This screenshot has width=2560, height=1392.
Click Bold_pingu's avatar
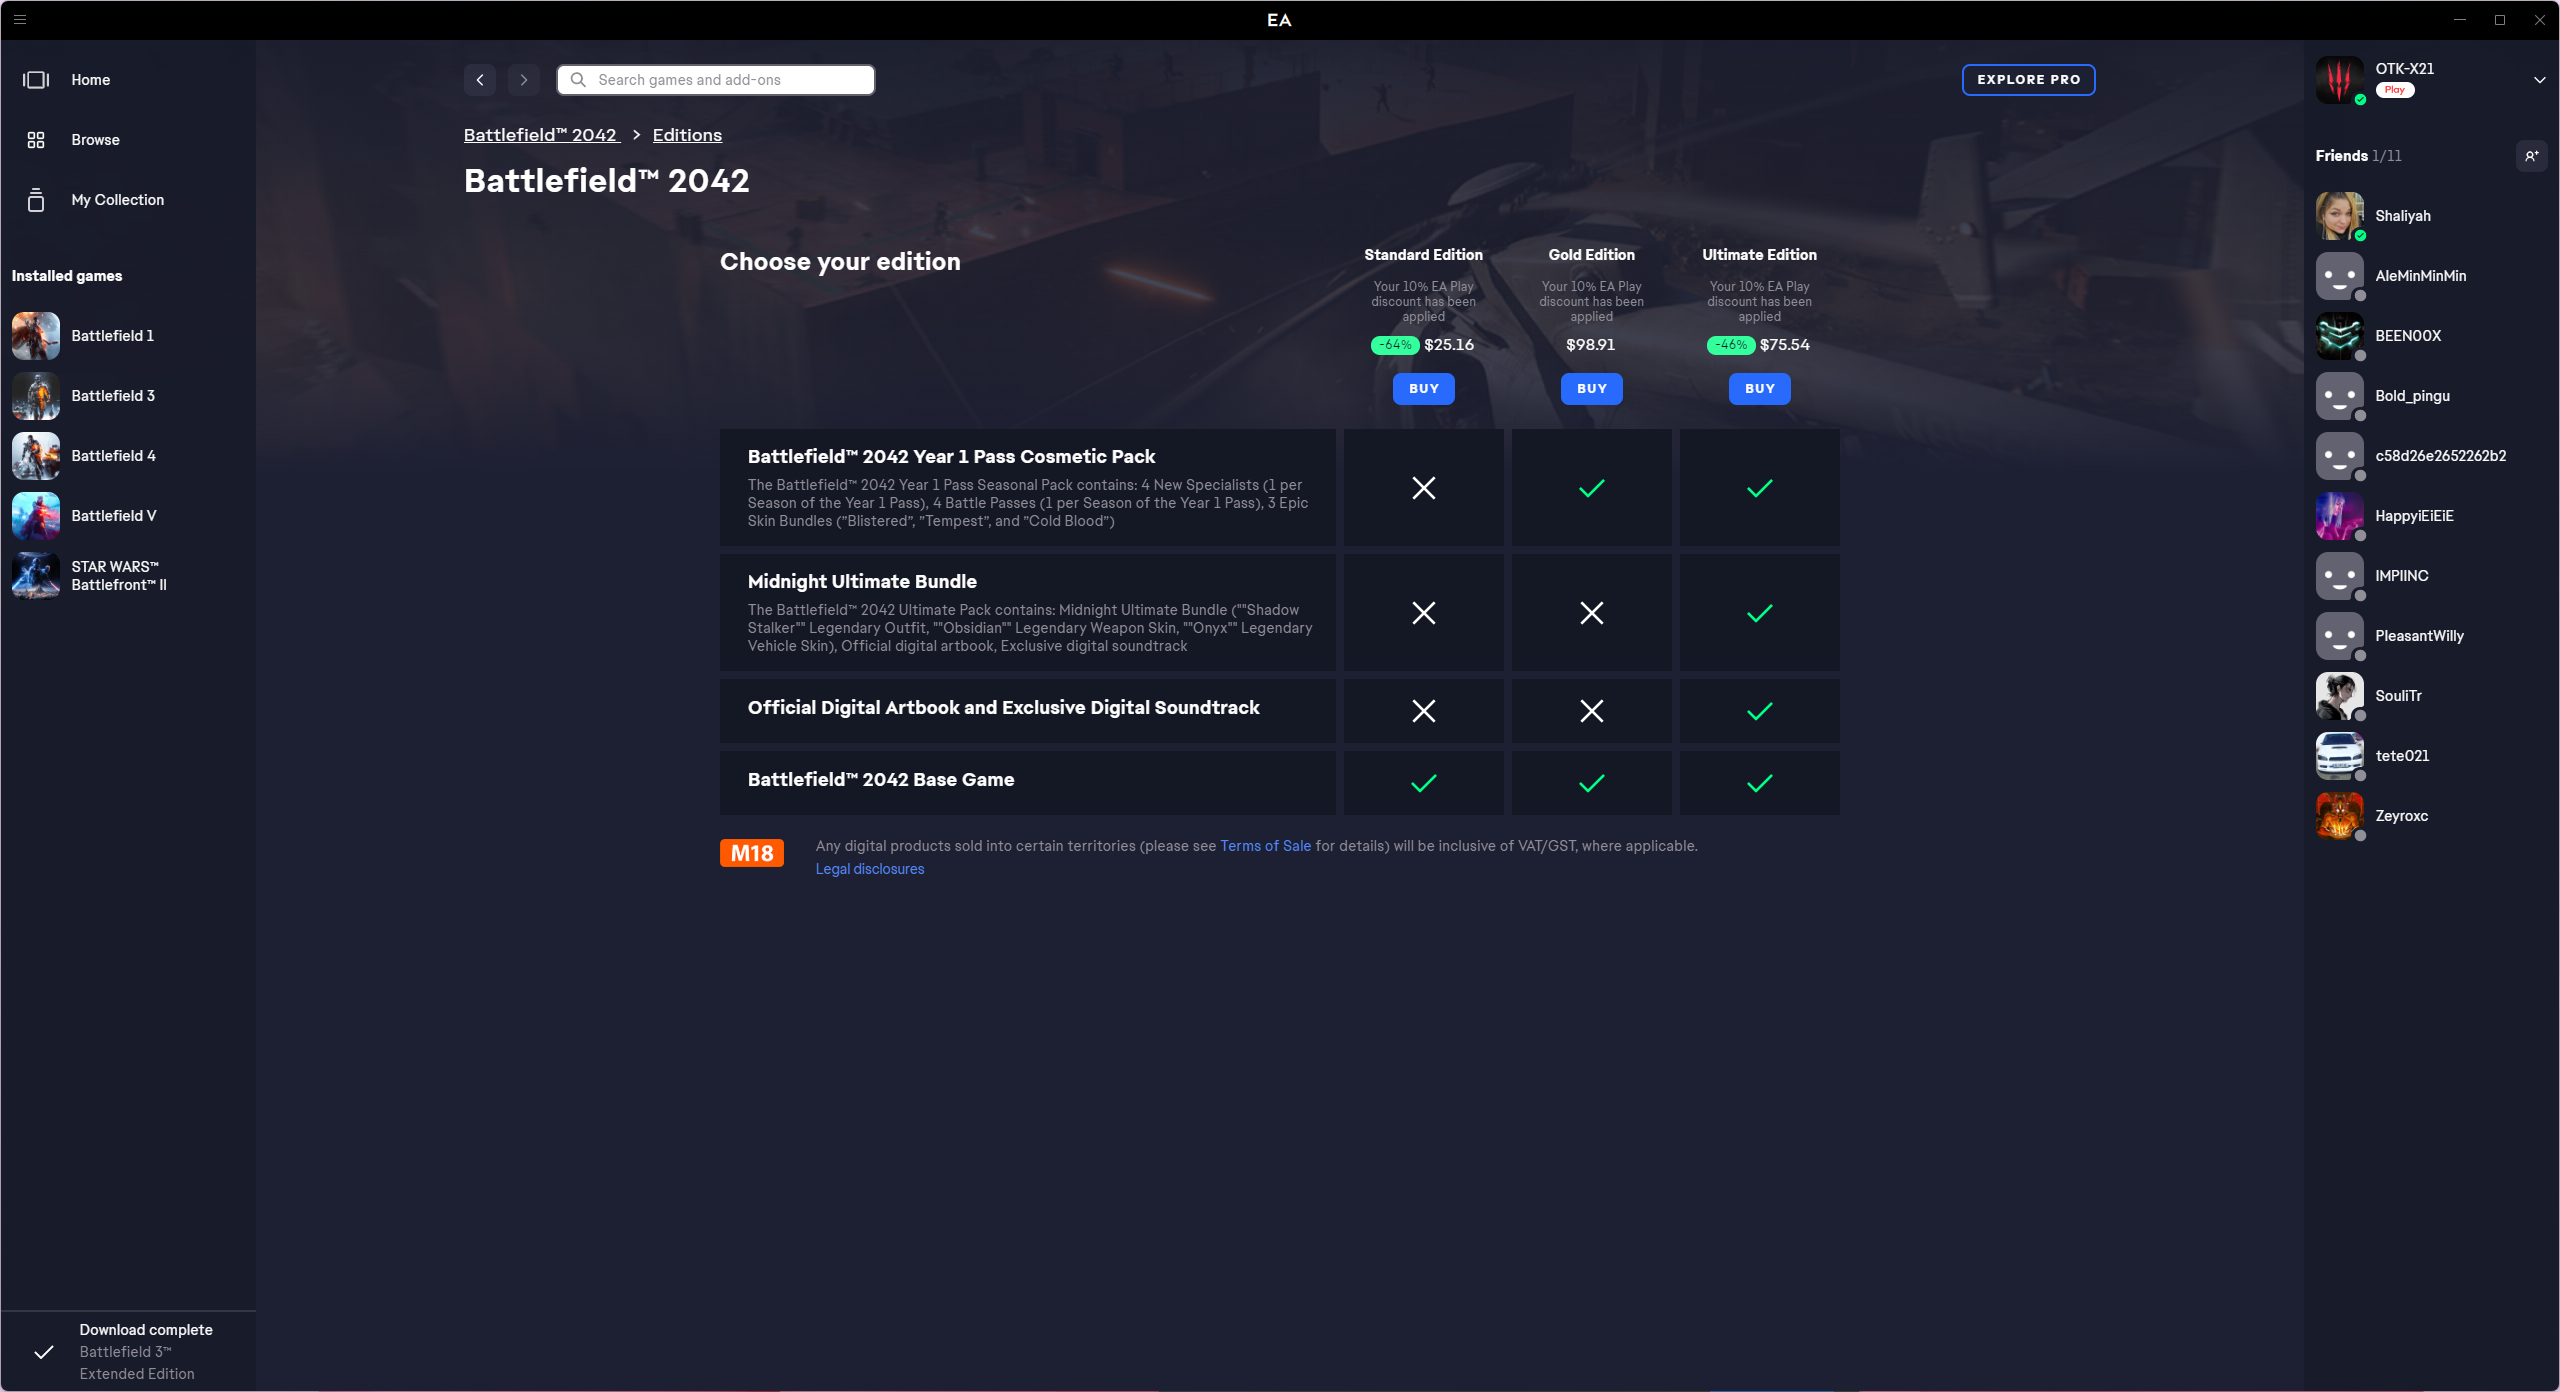click(x=2340, y=396)
